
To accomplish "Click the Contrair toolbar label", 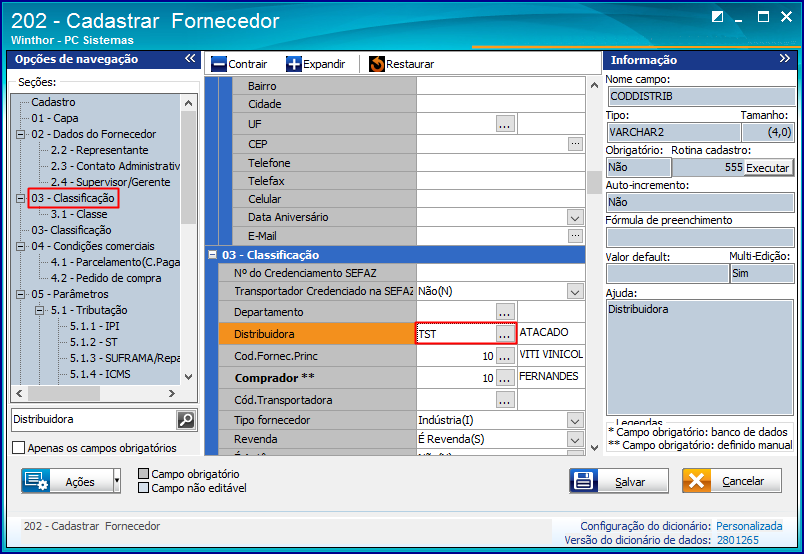I will (x=248, y=64).
